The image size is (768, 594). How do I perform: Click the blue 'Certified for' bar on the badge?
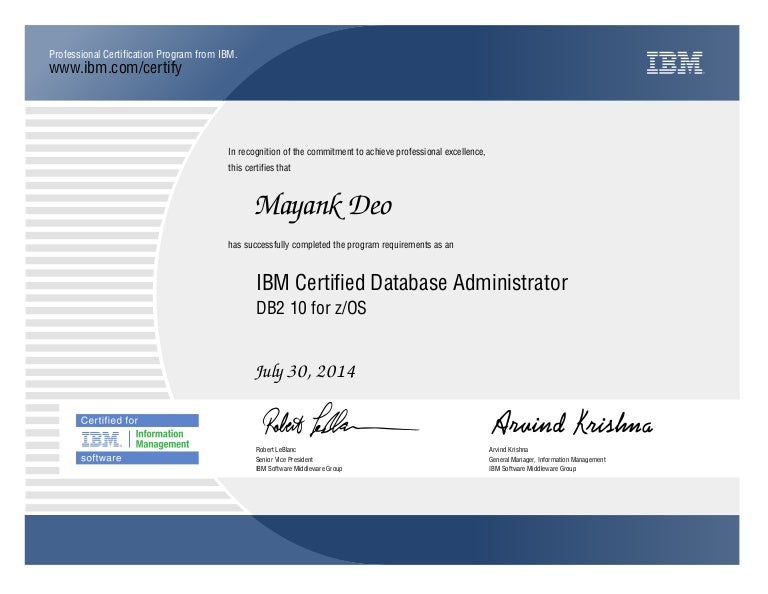tap(138, 421)
